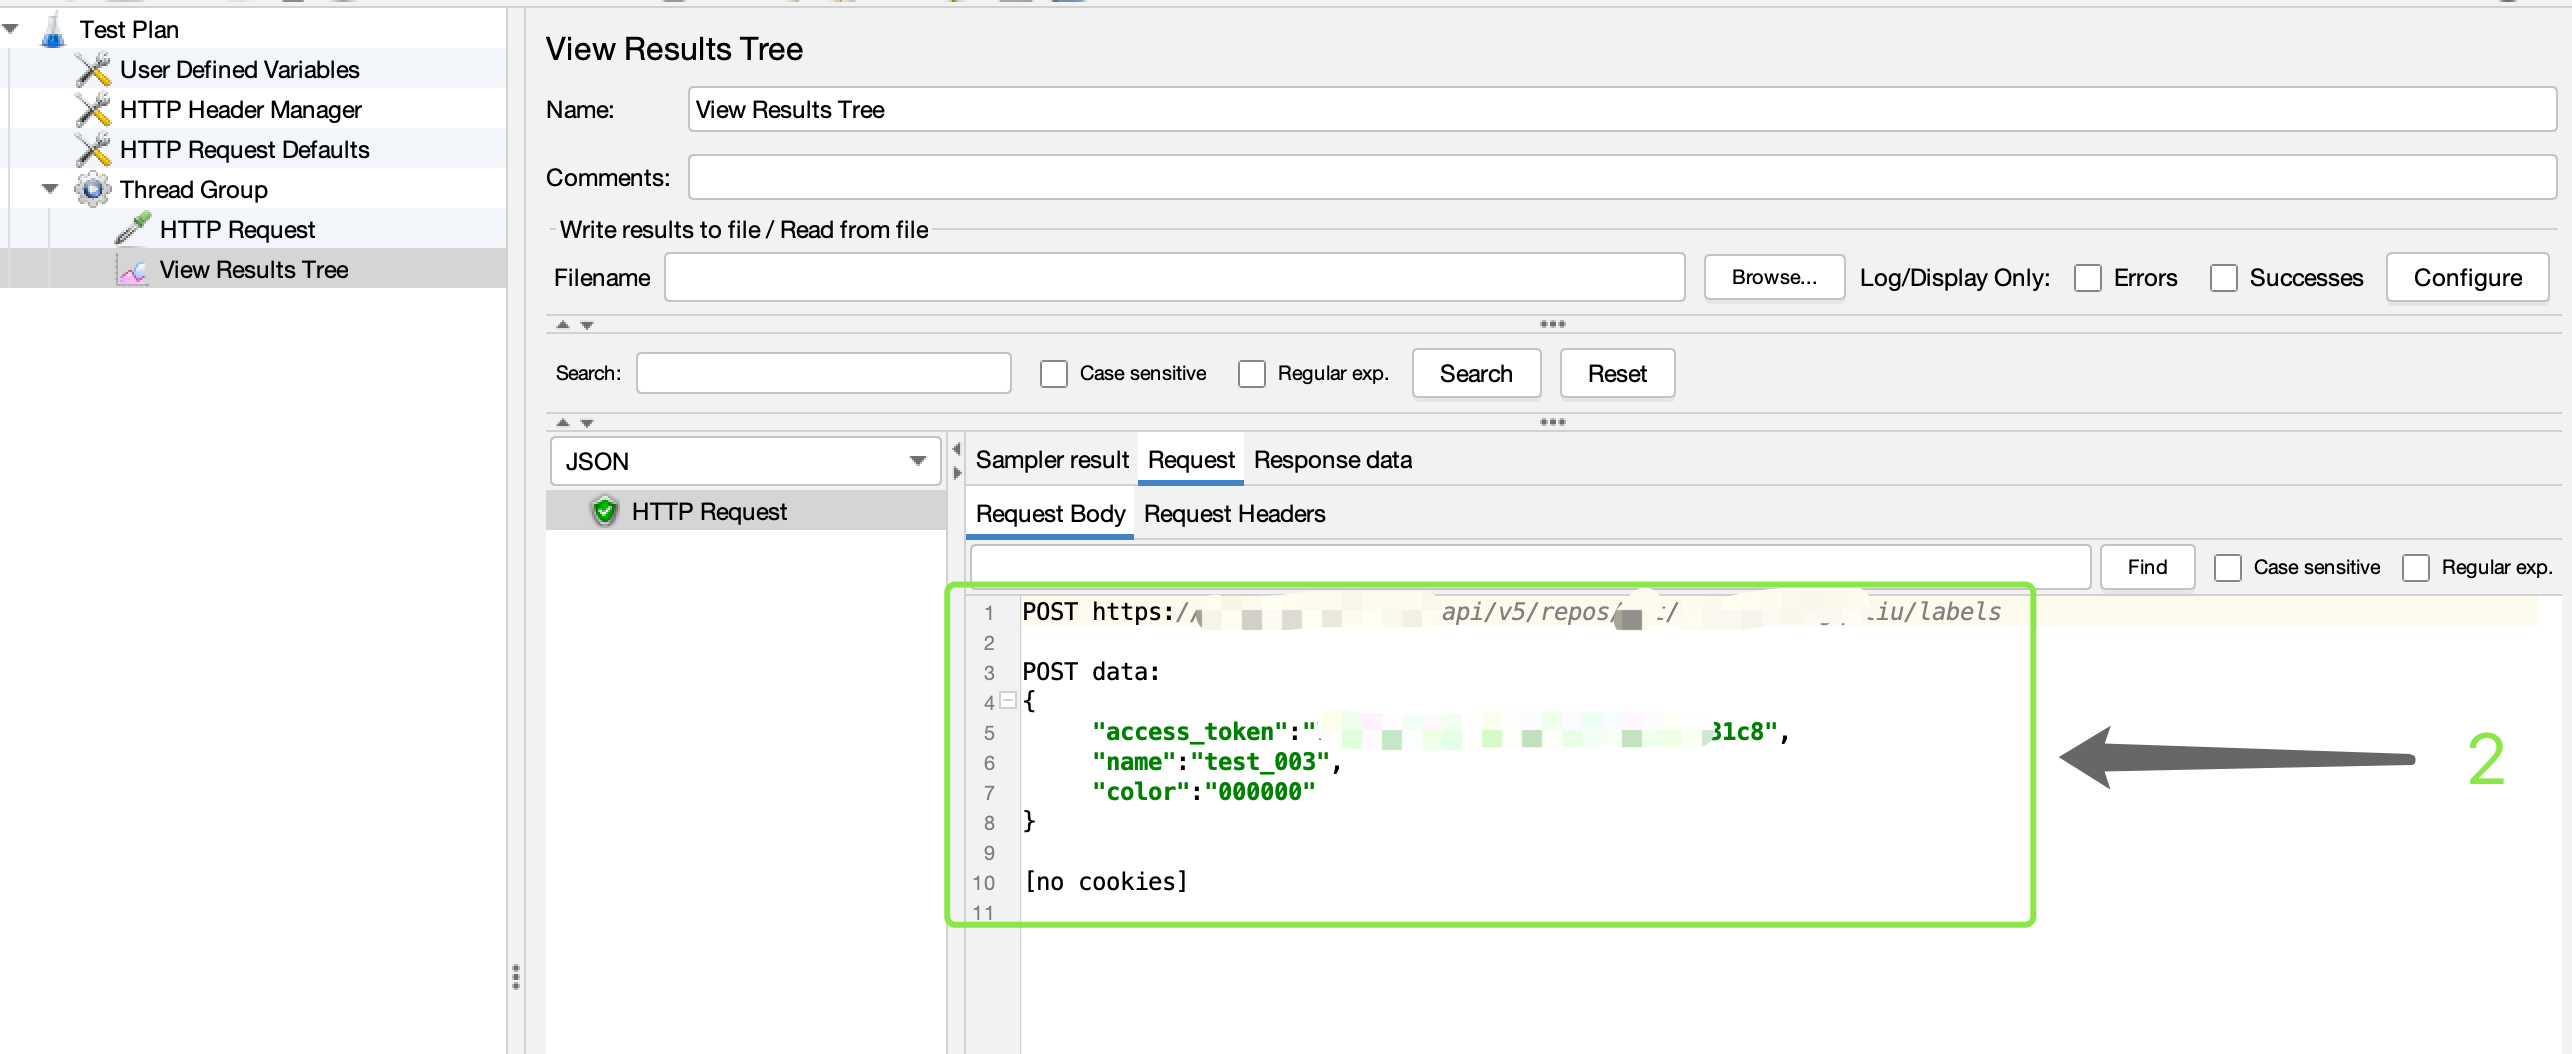Collapse the Thread Group tree node
Screen dimensions: 2572x1054
pos(50,189)
